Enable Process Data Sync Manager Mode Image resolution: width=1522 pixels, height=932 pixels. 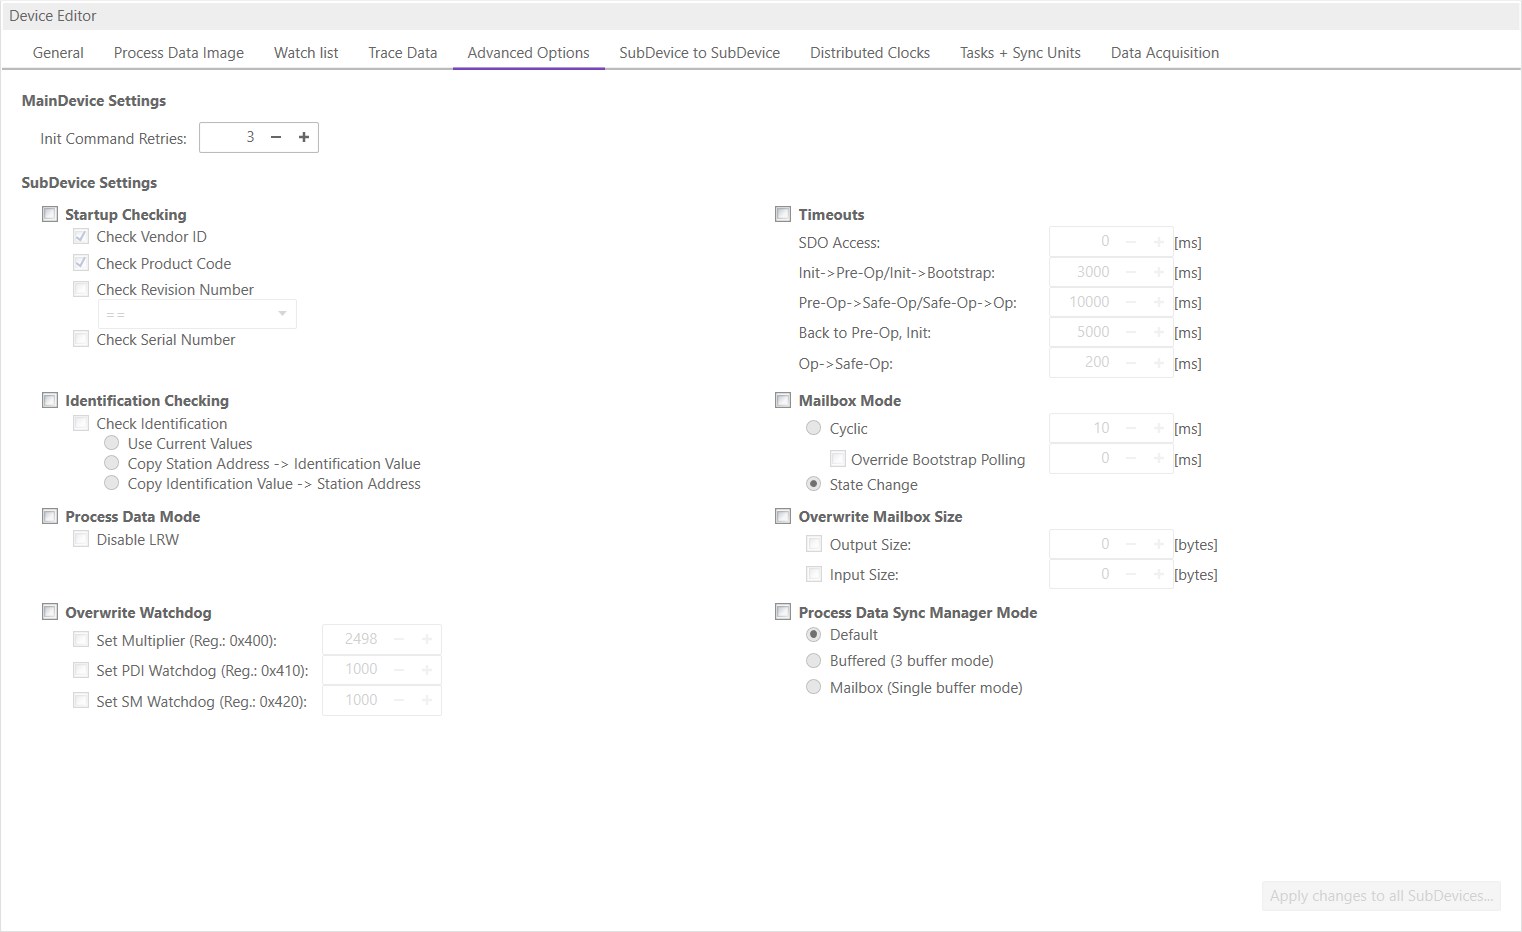click(783, 612)
